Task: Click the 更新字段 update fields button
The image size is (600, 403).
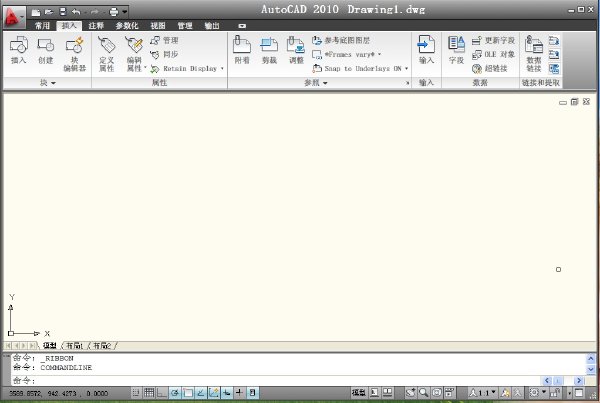Action: [x=493, y=40]
